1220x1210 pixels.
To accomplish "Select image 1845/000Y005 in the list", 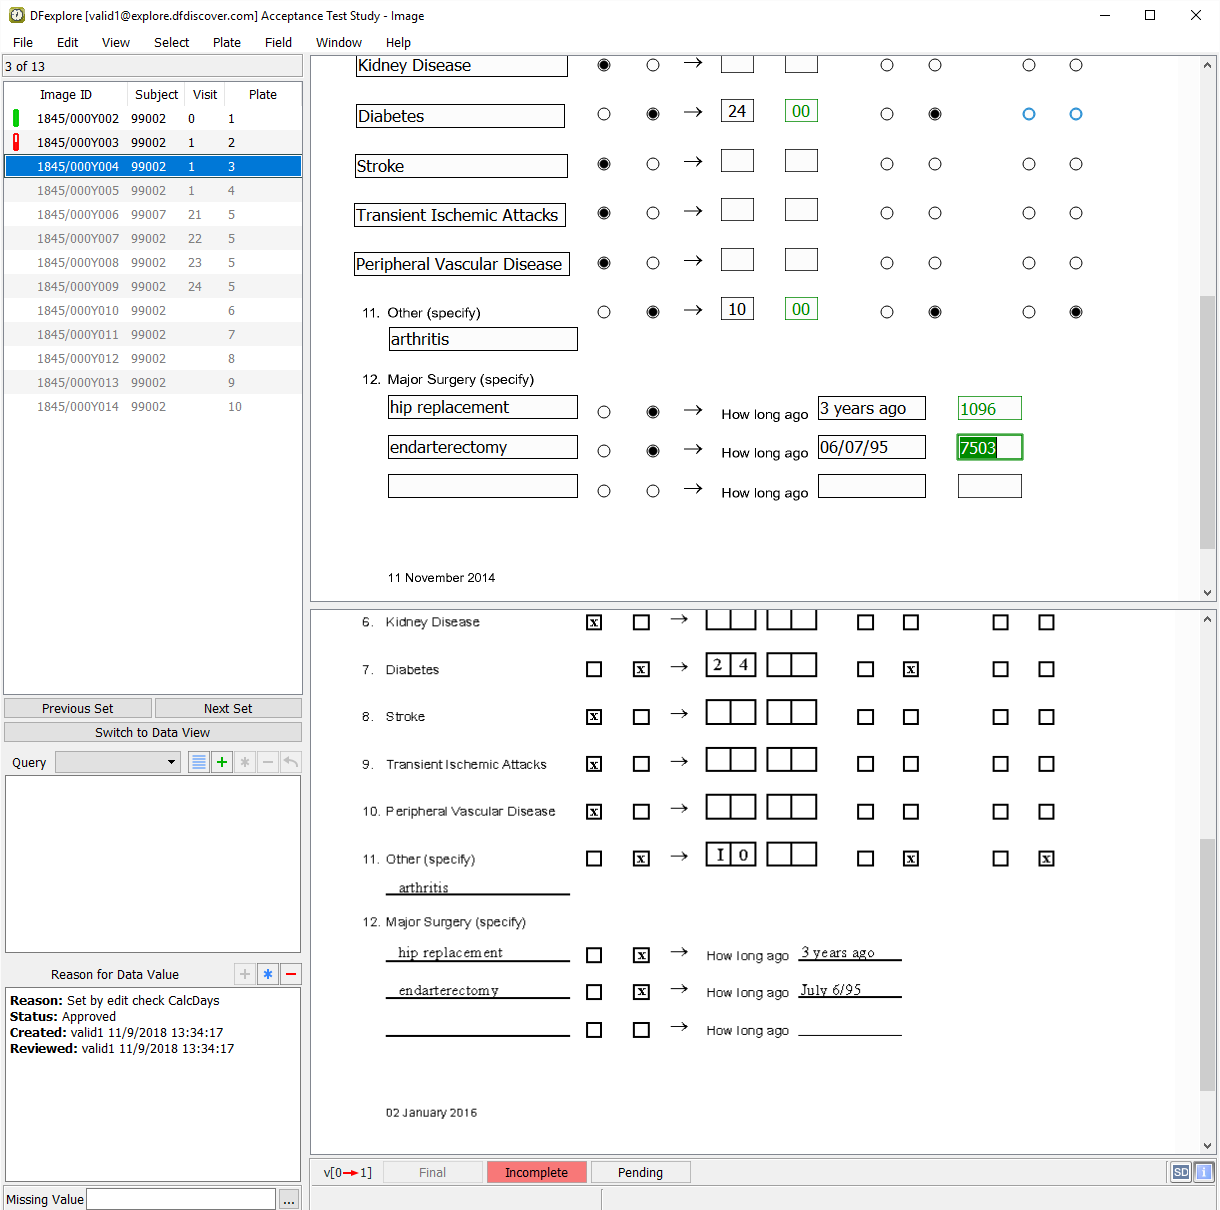I will pos(78,190).
